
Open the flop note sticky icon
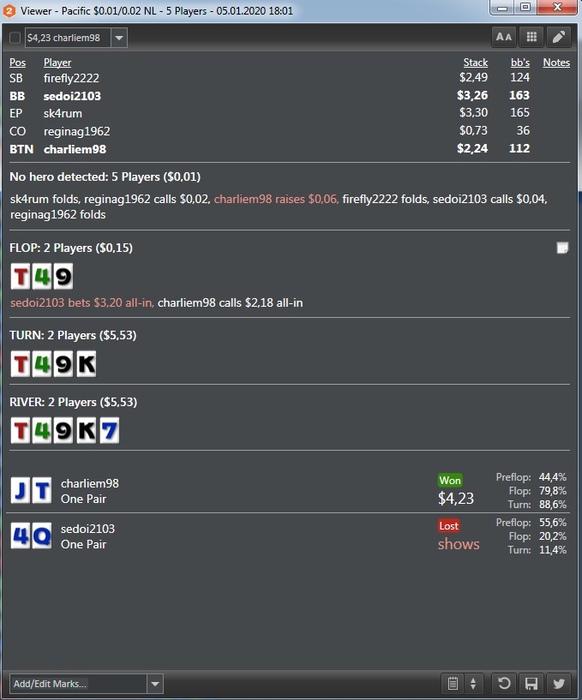pos(562,248)
